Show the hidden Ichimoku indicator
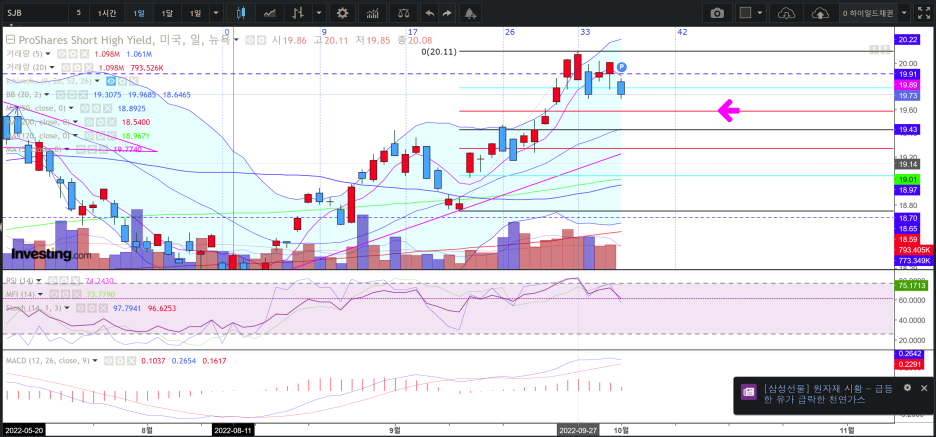The image size is (936, 437). pyautogui.click(x=110, y=81)
